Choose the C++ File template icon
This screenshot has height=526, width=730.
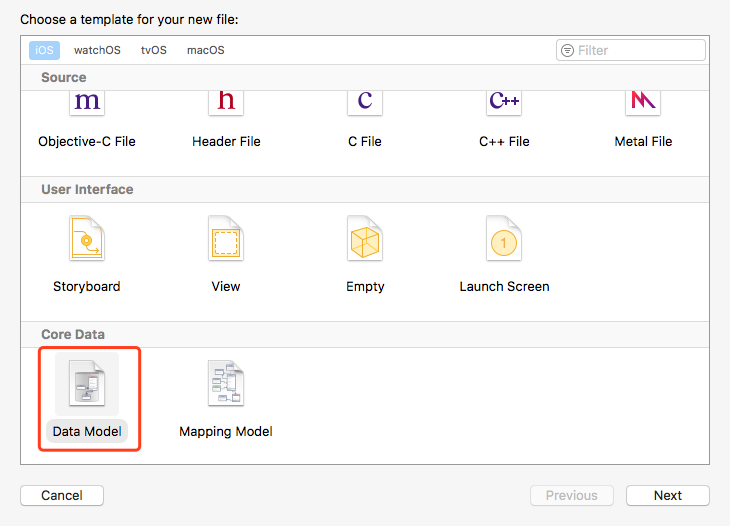[504, 103]
